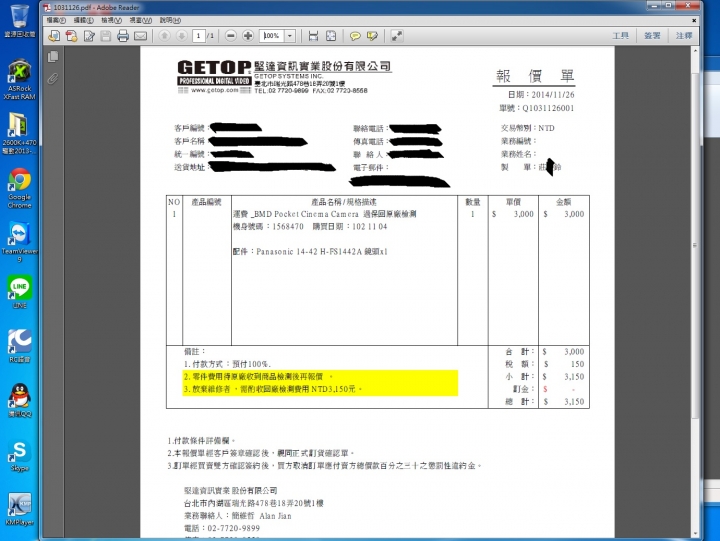Open the Recycle Bin desktop icon
Viewport: 720px width, 541px height.
click(19, 22)
